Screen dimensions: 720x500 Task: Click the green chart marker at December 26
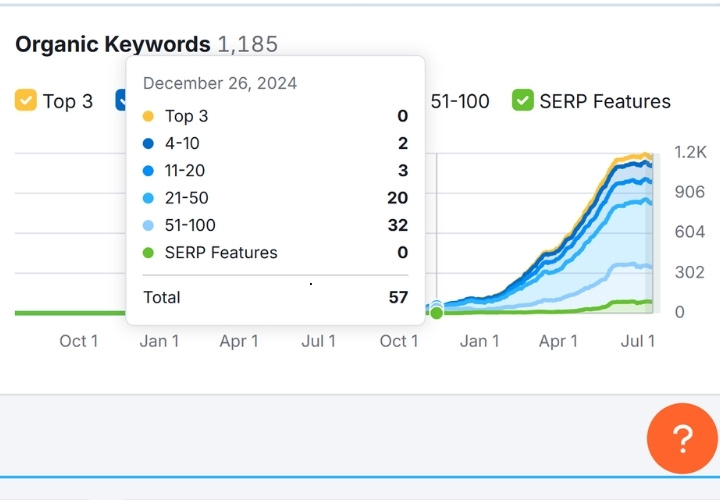point(437,313)
